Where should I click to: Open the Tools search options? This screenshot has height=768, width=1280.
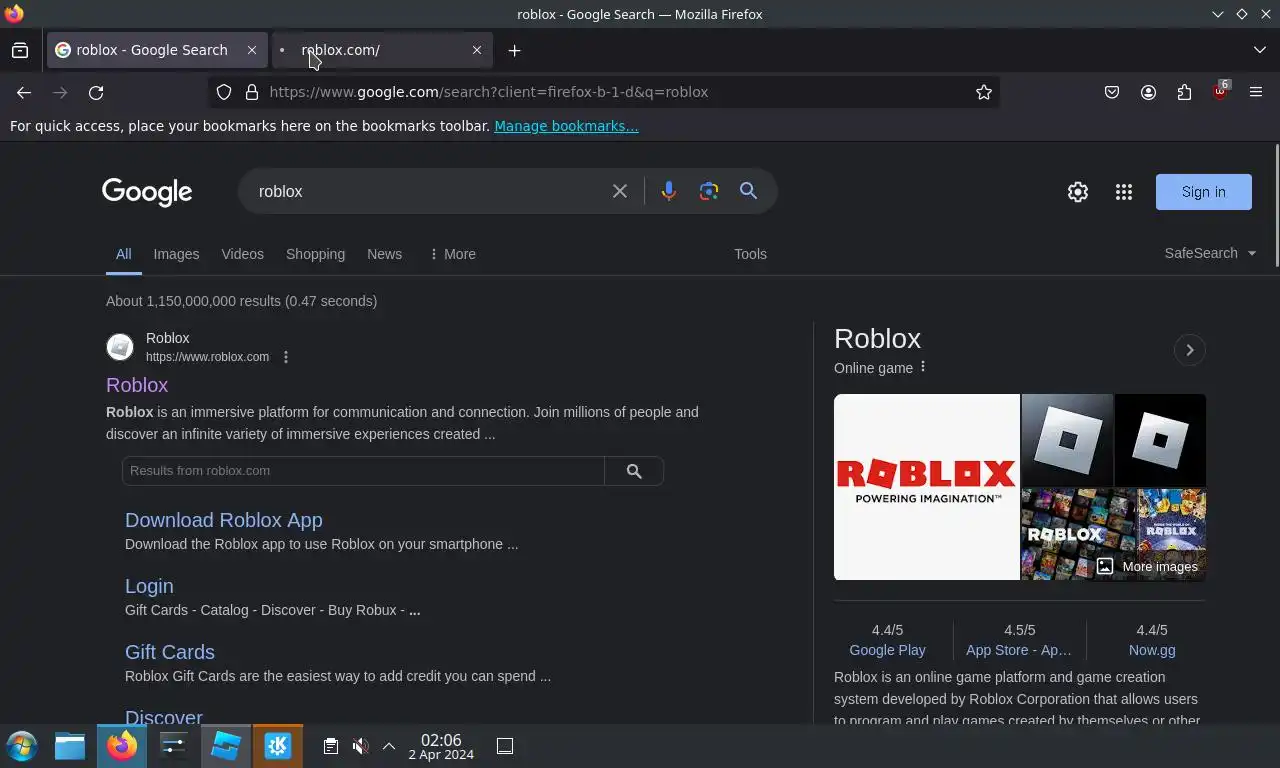coord(750,254)
